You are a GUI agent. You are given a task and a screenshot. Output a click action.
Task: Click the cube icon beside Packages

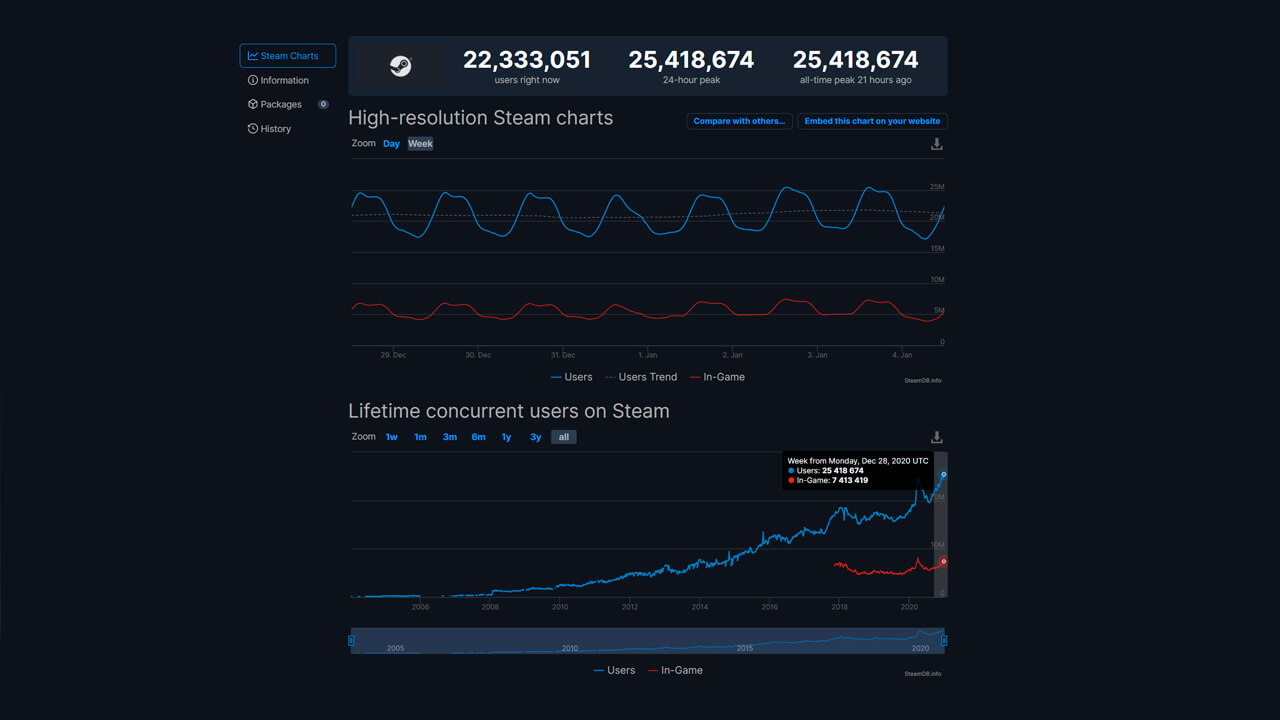pos(253,104)
